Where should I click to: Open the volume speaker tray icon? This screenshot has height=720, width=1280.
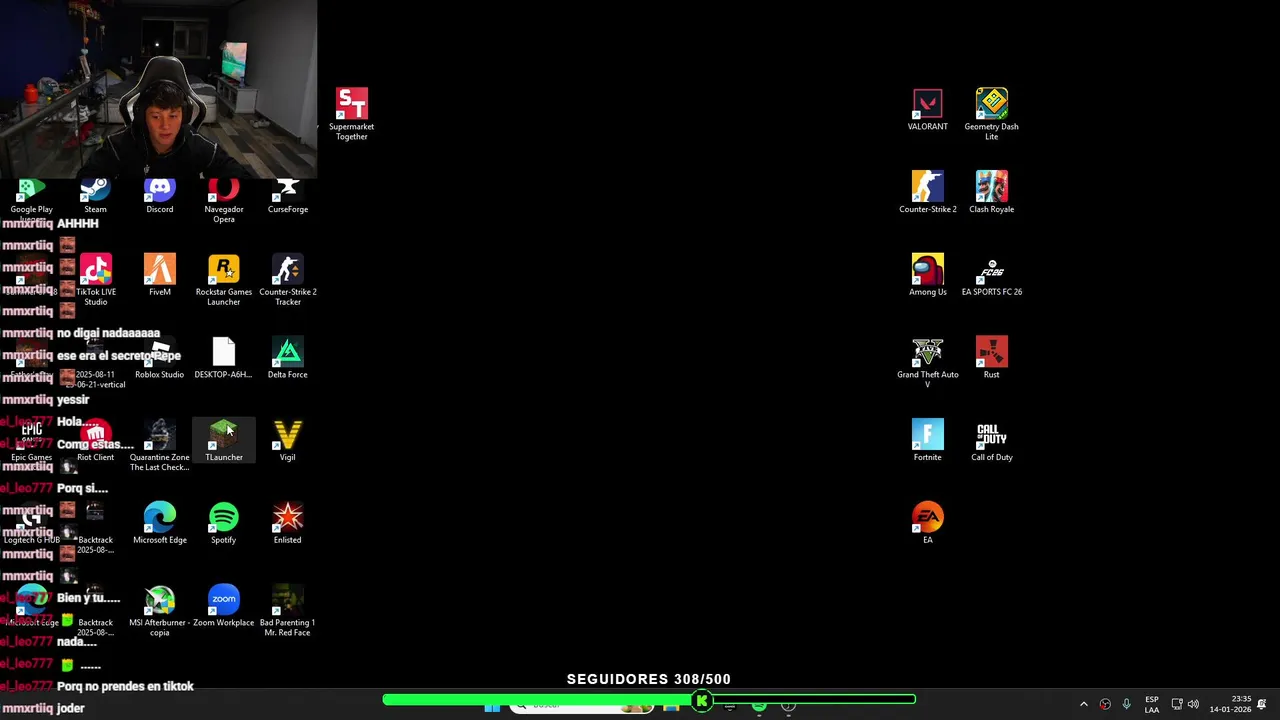click(x=1192, y=704)
